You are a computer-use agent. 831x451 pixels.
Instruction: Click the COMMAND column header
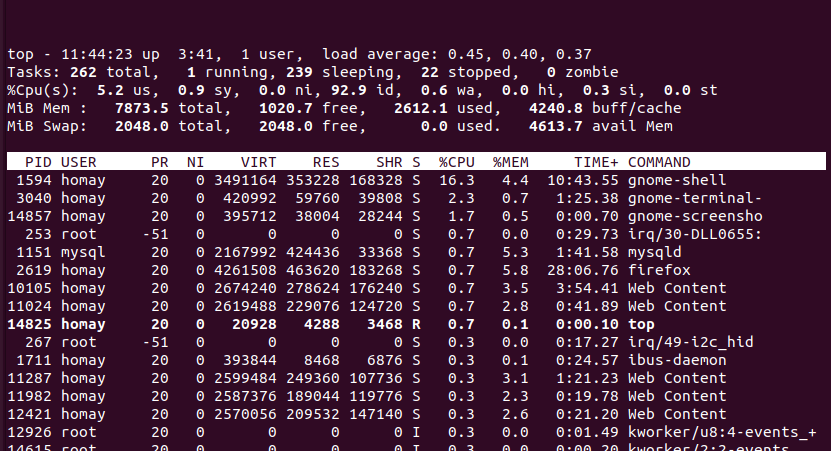pos(659,162)
